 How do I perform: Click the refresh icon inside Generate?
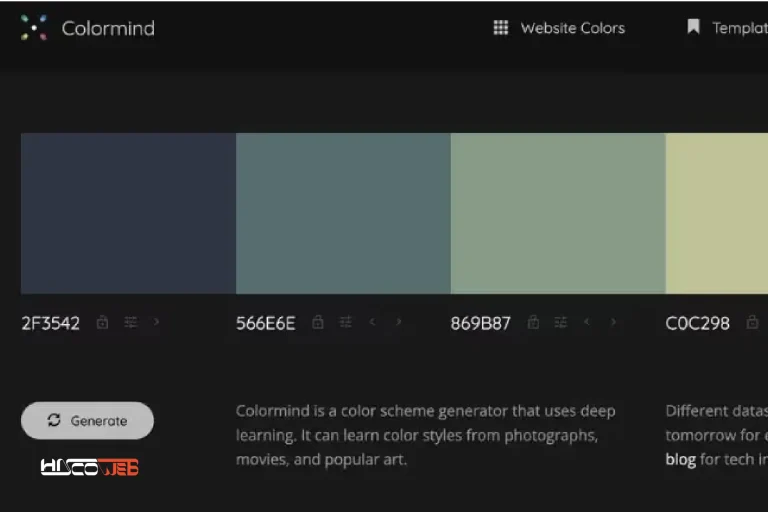[54, 420]
